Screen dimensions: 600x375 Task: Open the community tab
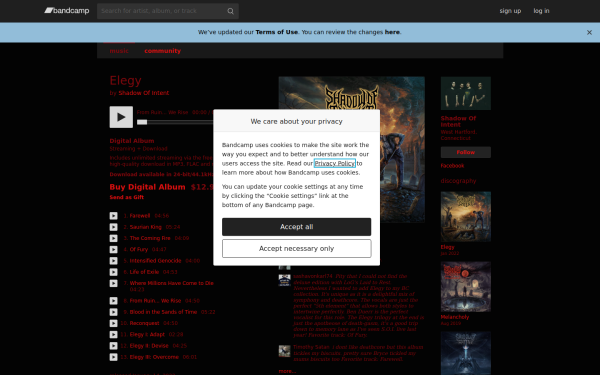[x=163, y=51]
